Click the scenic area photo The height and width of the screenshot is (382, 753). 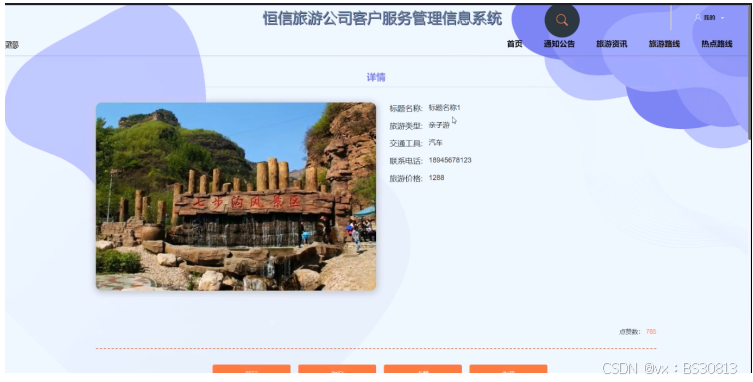(x=236, y=196)
